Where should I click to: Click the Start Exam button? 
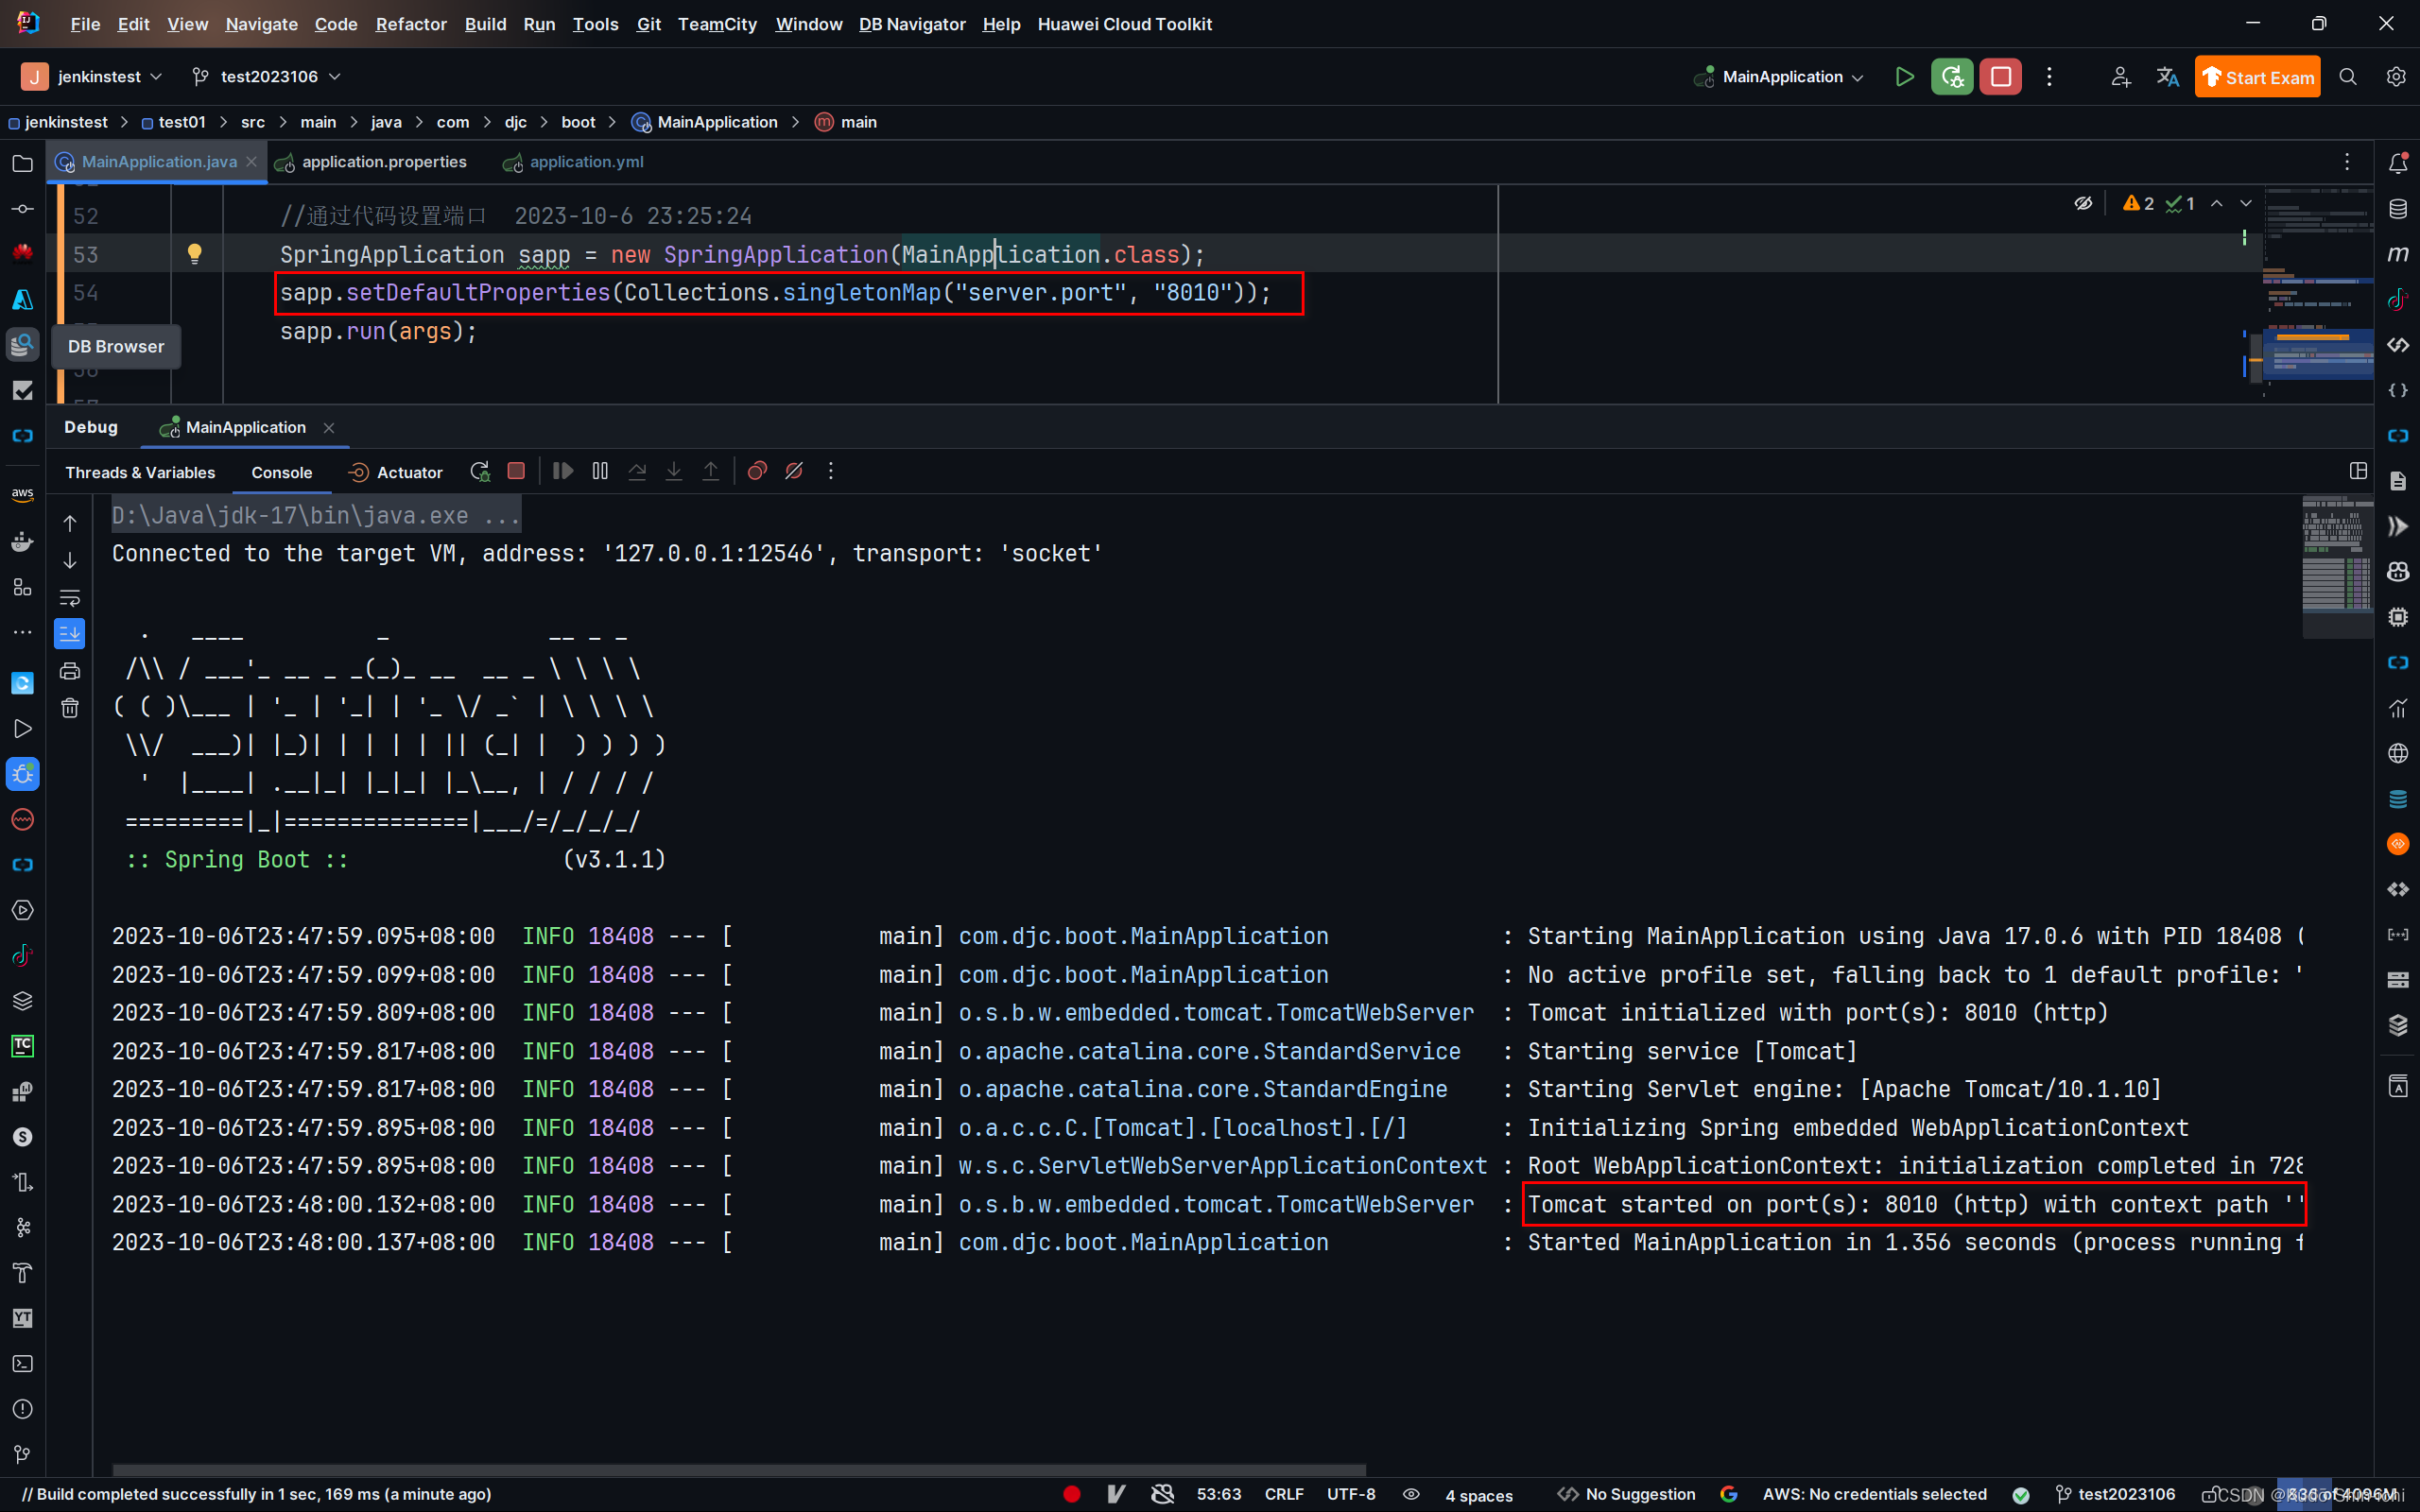2257,77
